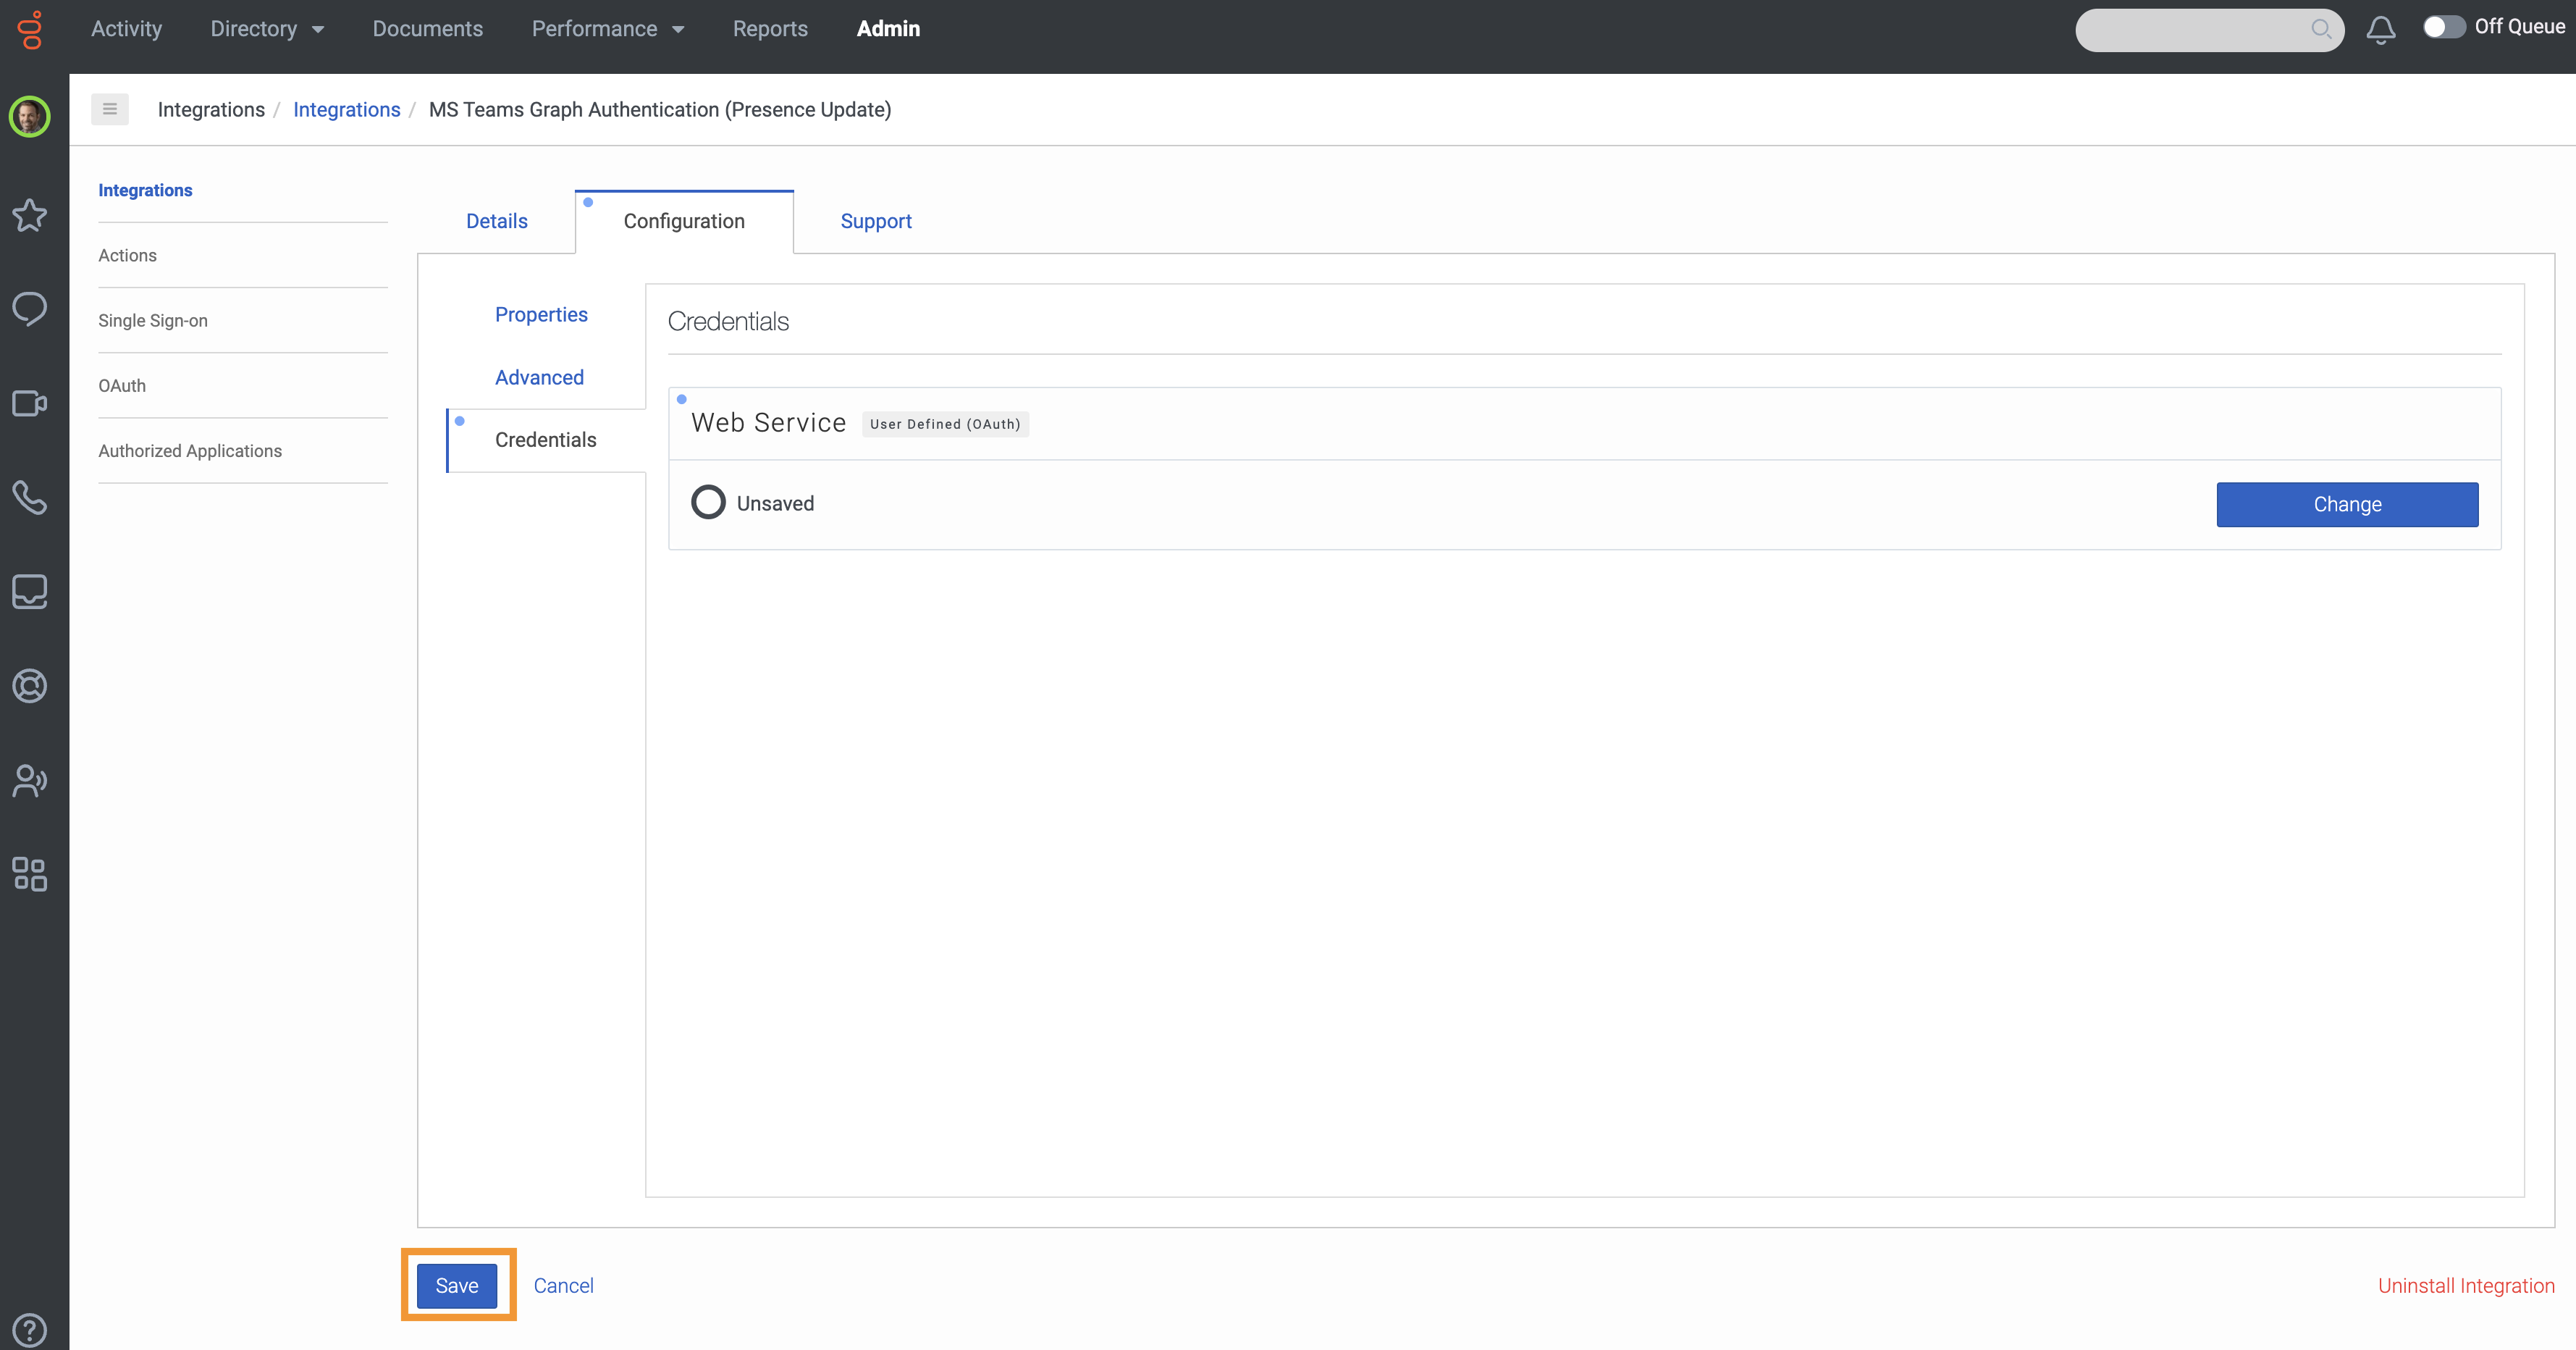2576x1350 pixels.
Task: Toggle the Off Queue switch
Action: 2444,28
